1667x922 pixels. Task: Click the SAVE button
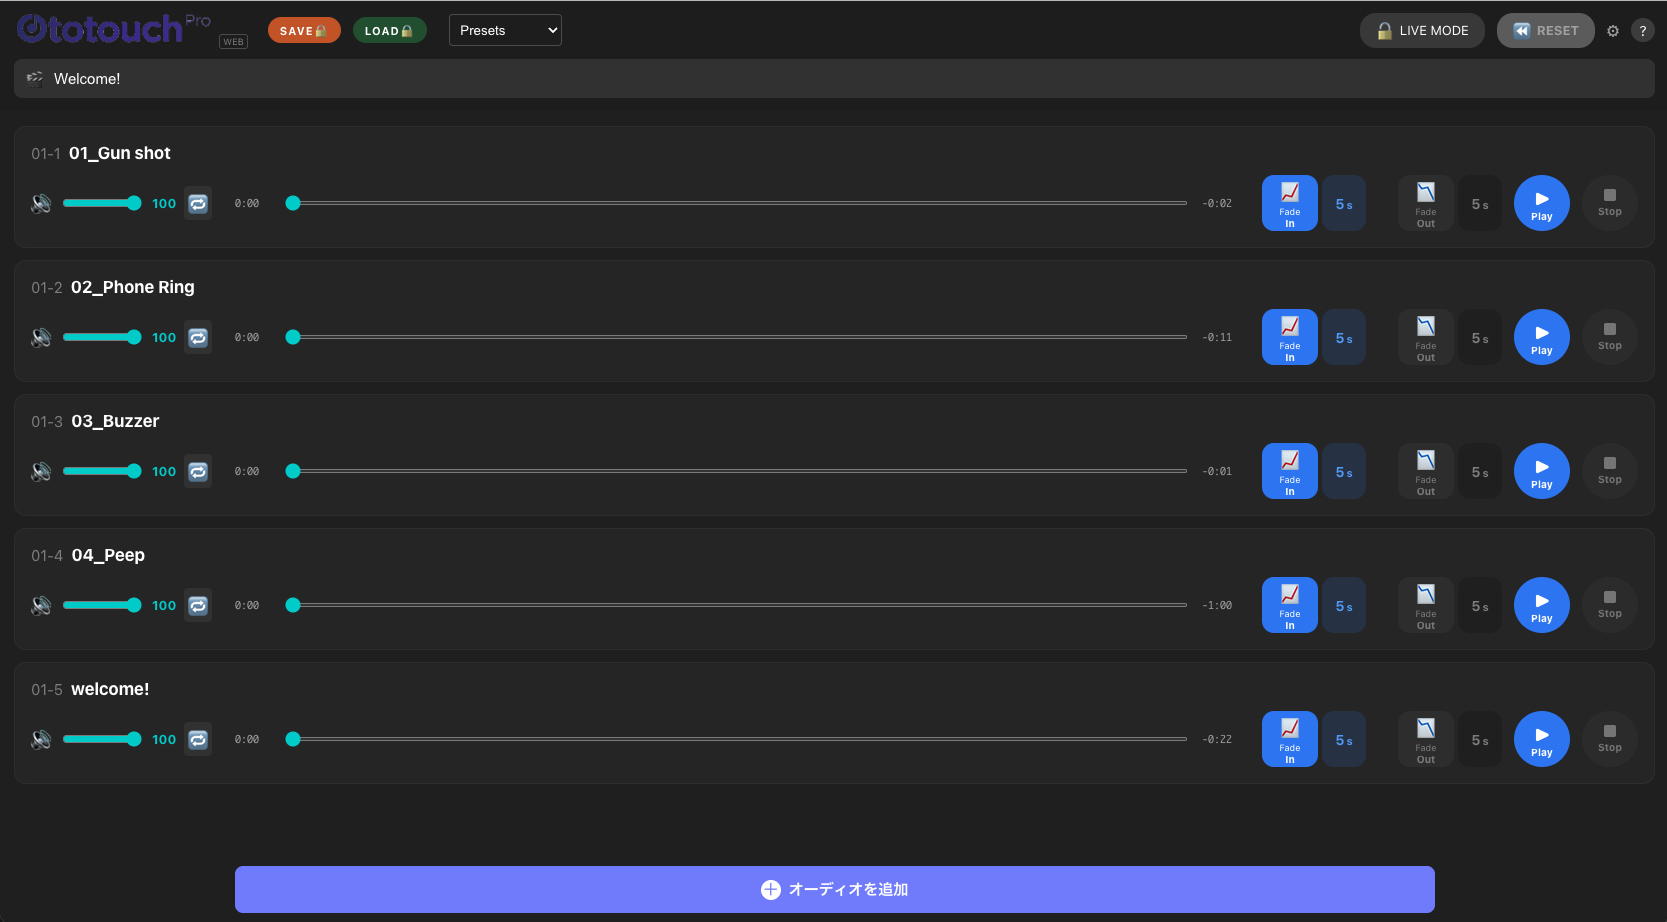pyautogui.click(x=304, y=31)
